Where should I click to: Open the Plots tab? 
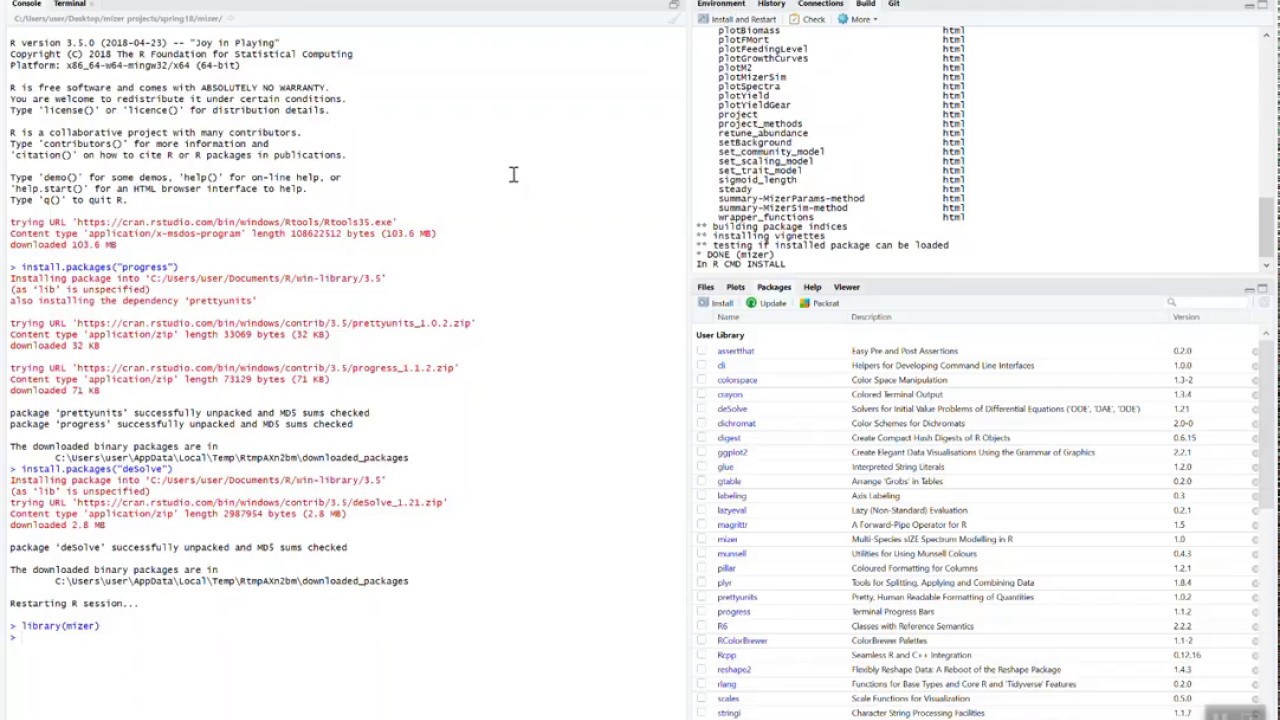coord(735,288)
